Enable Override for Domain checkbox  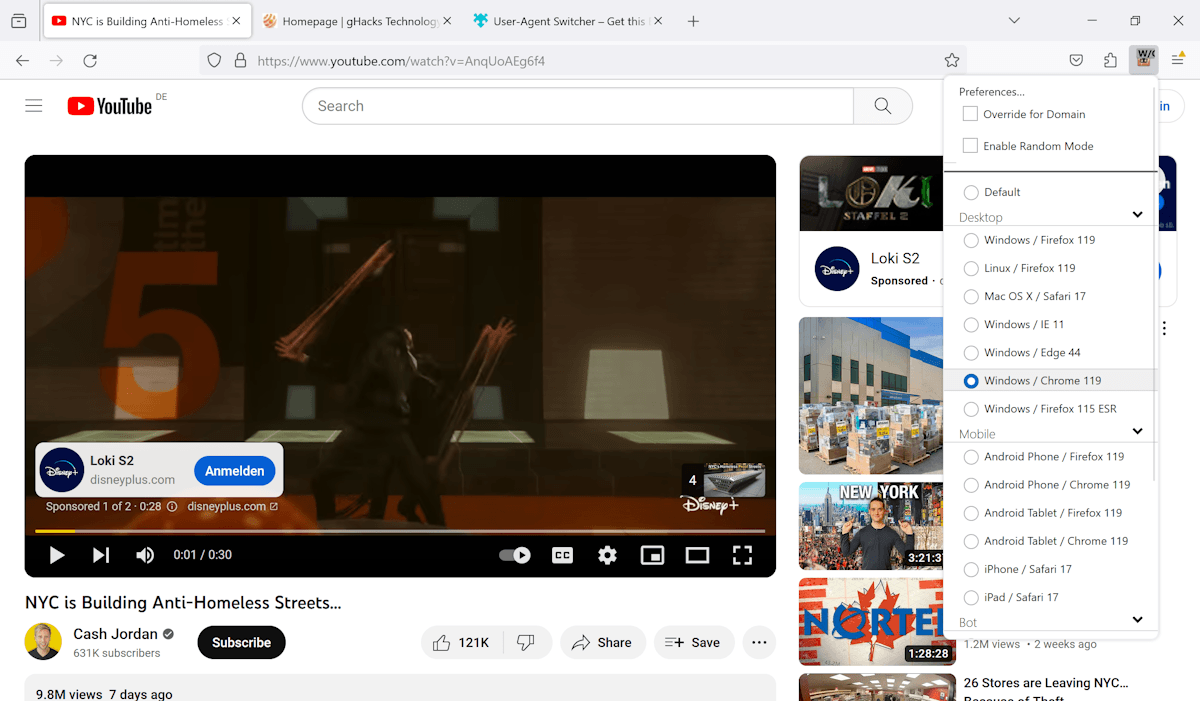[970, 114]
